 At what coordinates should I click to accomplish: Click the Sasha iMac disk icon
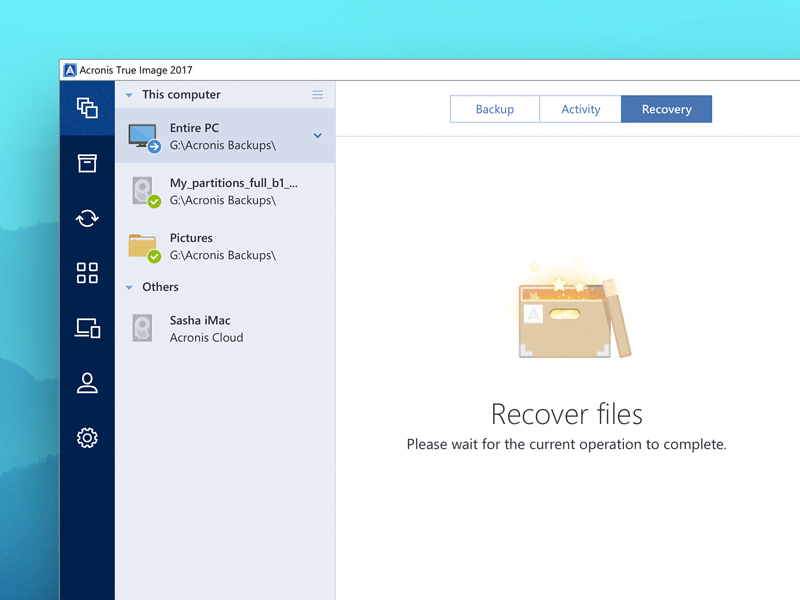coord(142,328)
